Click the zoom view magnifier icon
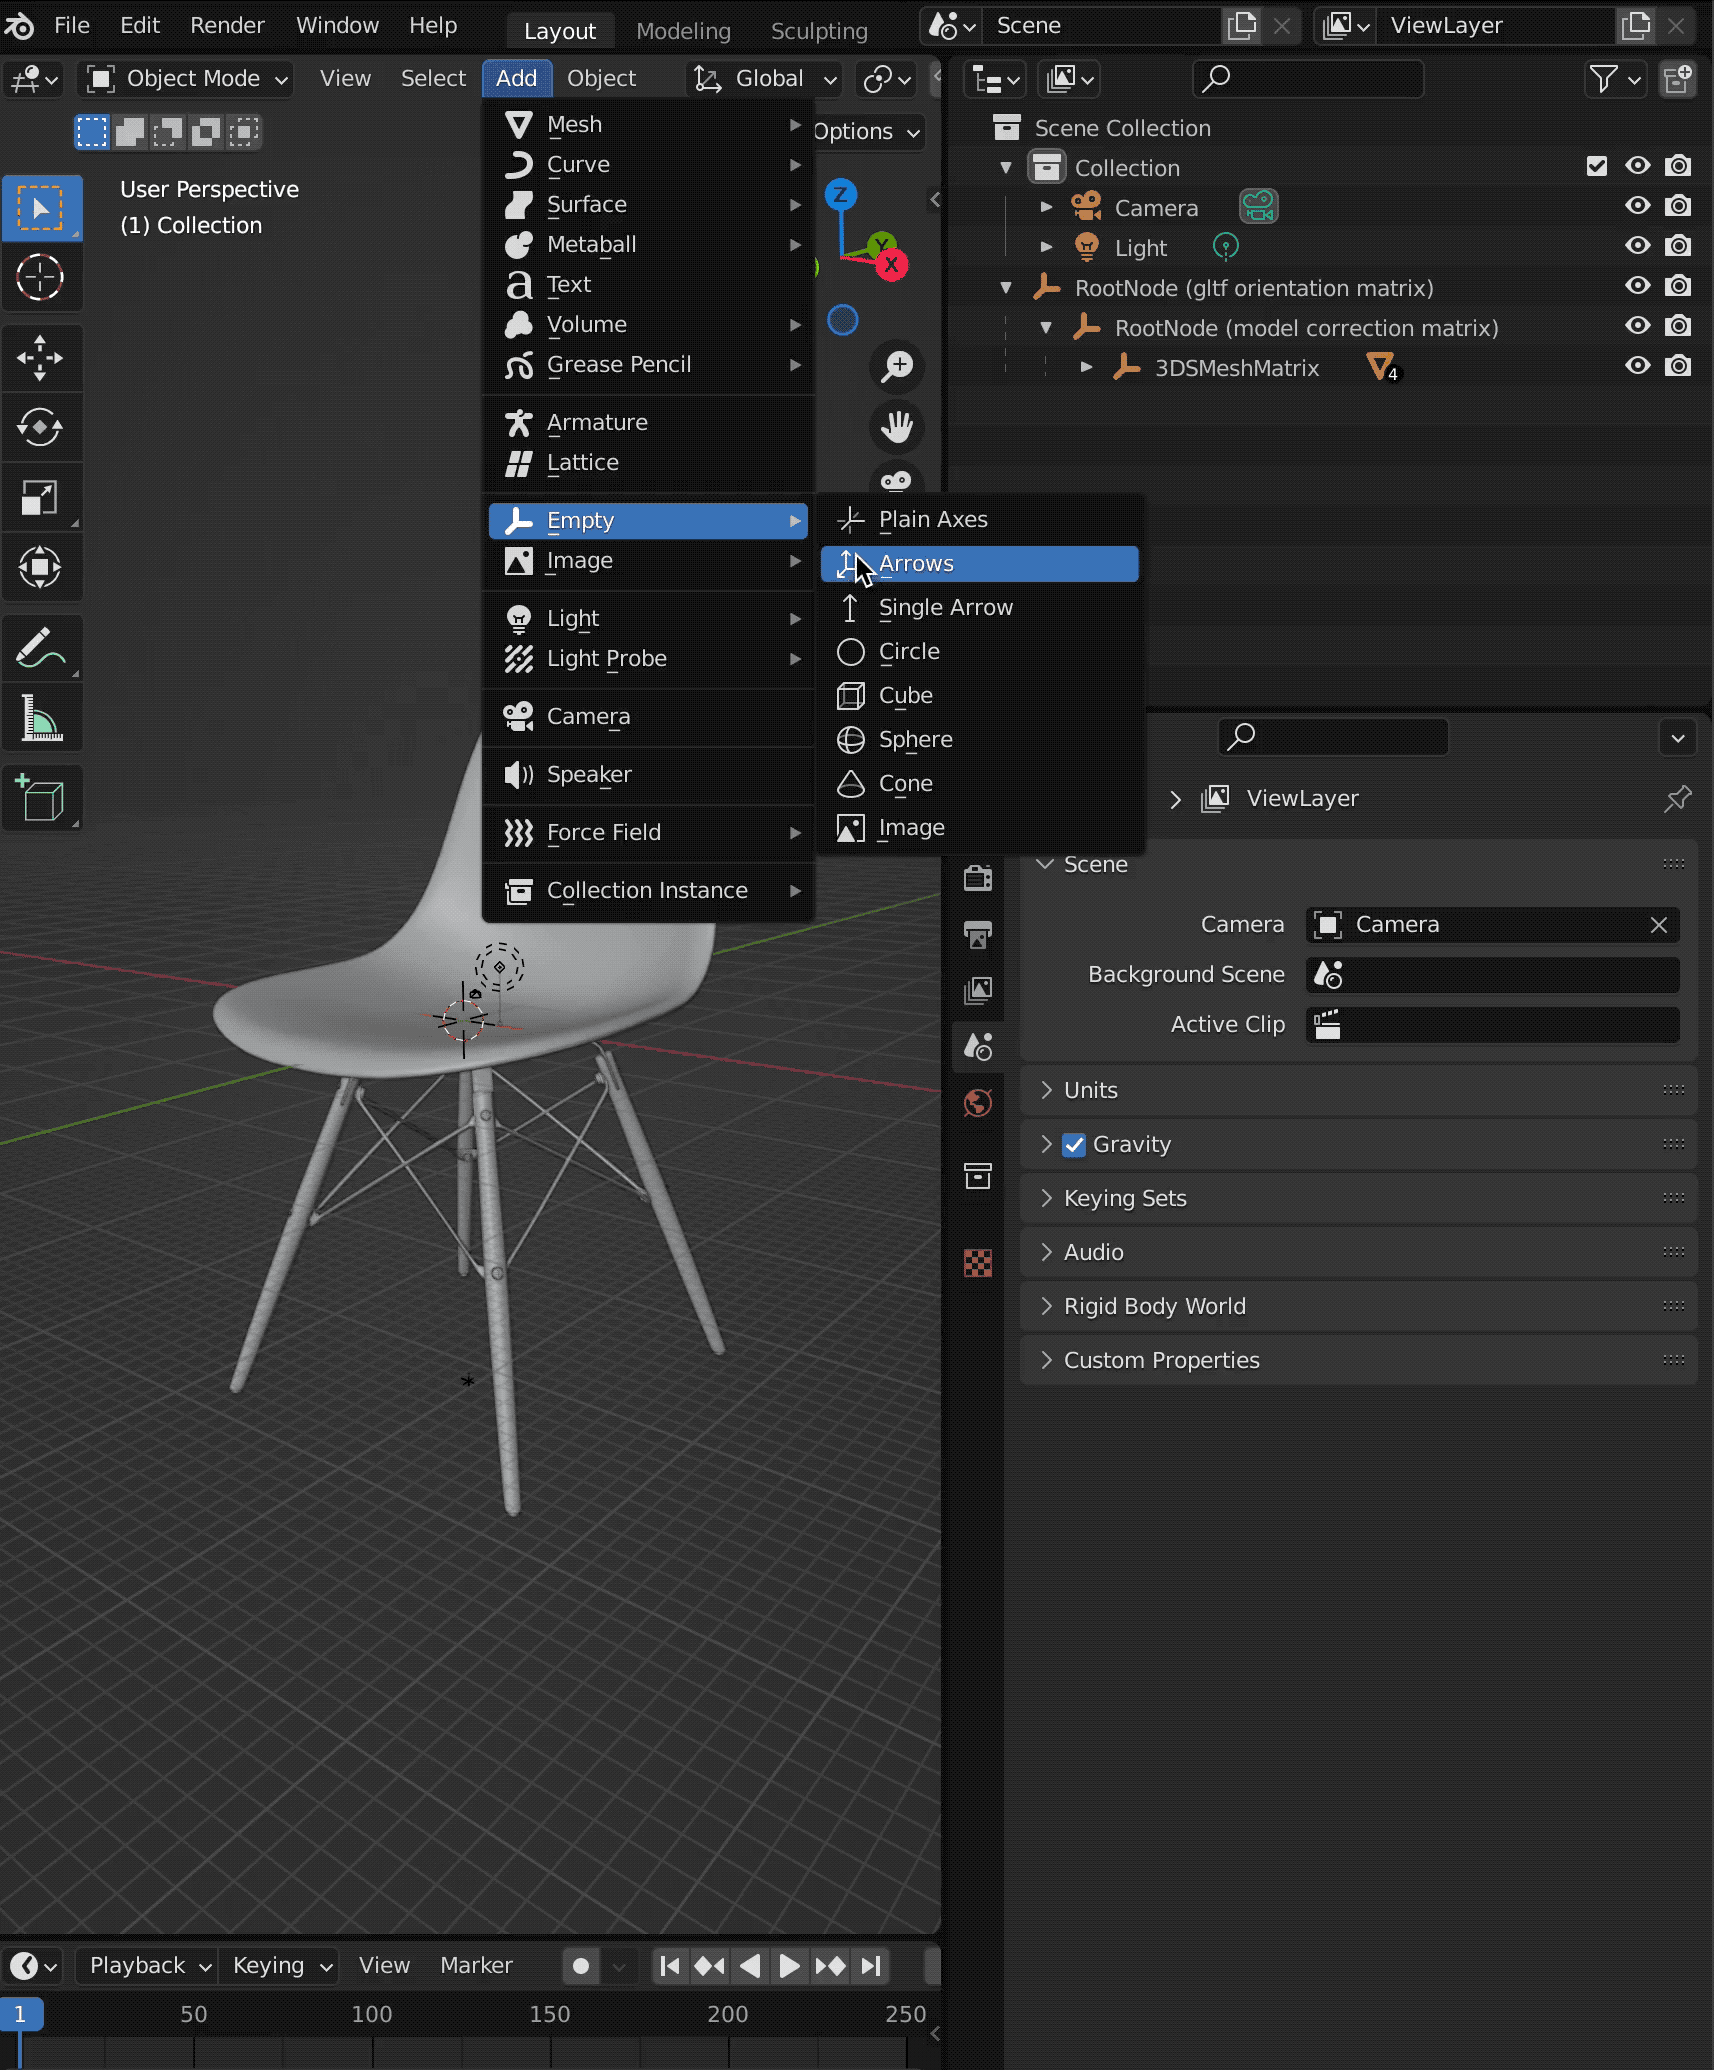 tap(897, 366)
